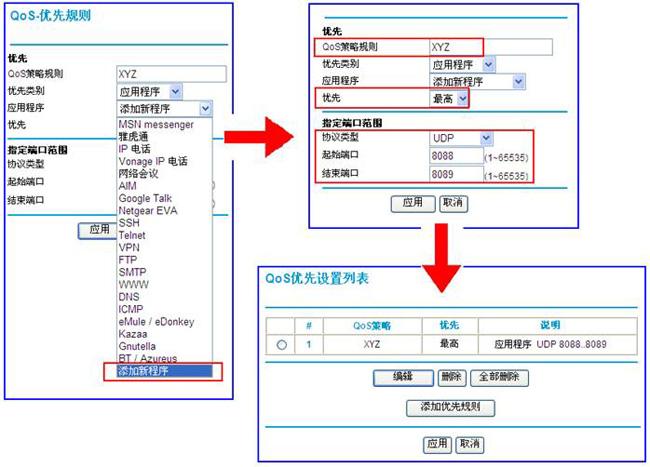
Task: Click 全部删除 button
Action: pos(499,378)
